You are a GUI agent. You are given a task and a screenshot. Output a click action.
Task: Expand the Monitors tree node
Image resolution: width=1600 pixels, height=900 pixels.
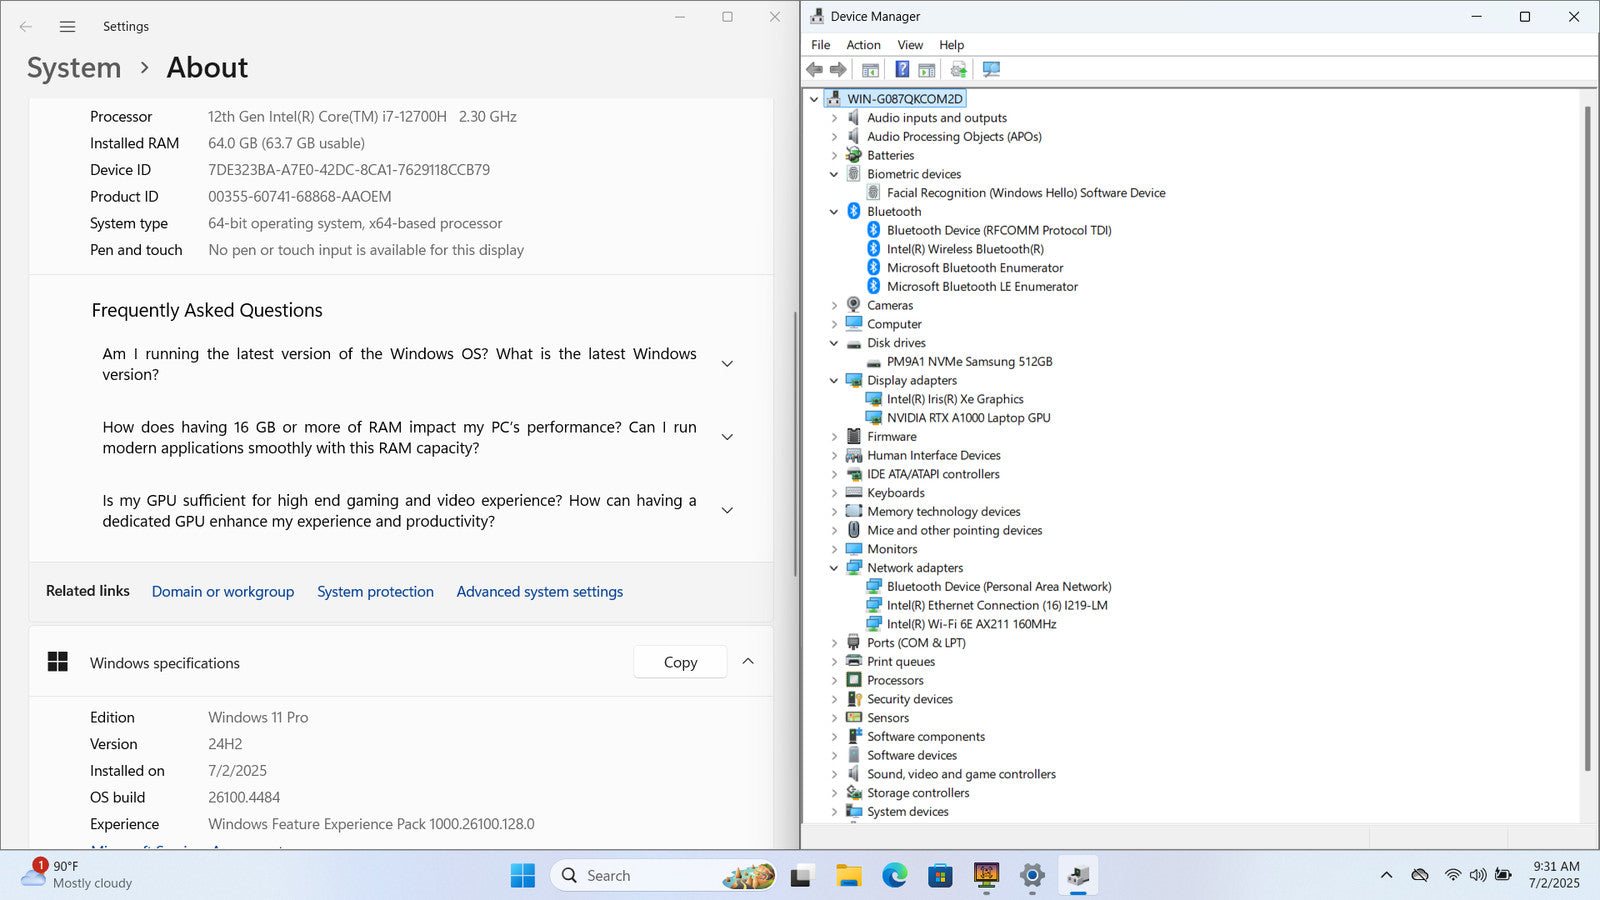pyautogui.click(x=834, y=549)
